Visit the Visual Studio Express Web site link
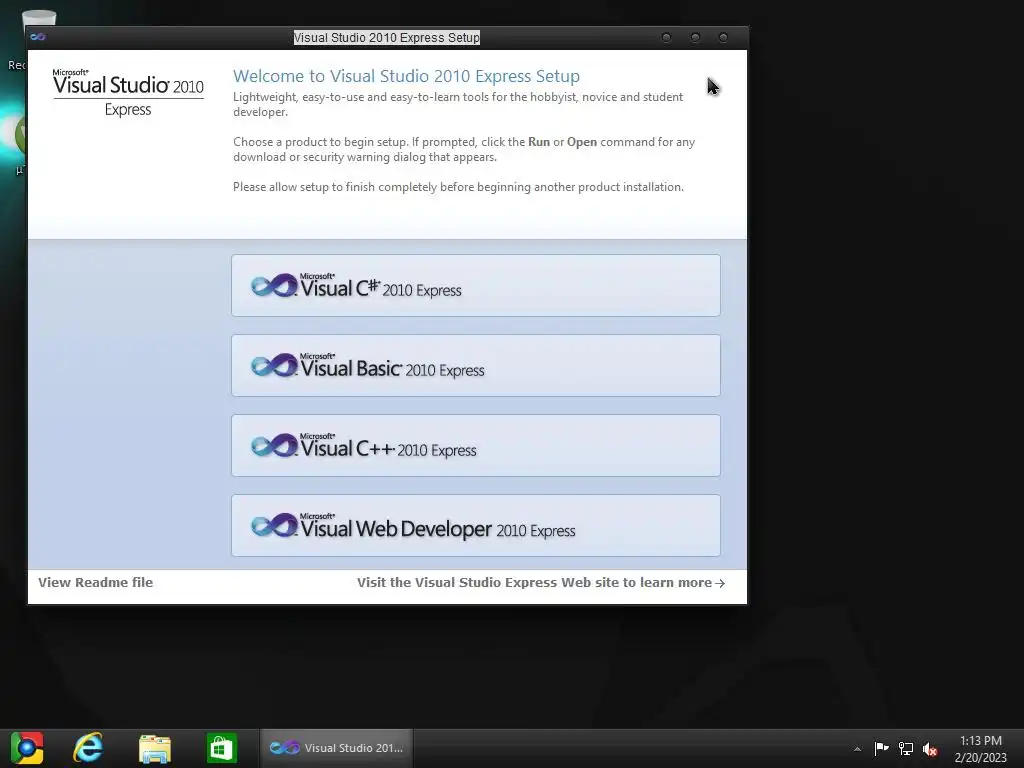1024x768 pixels. 541,583
